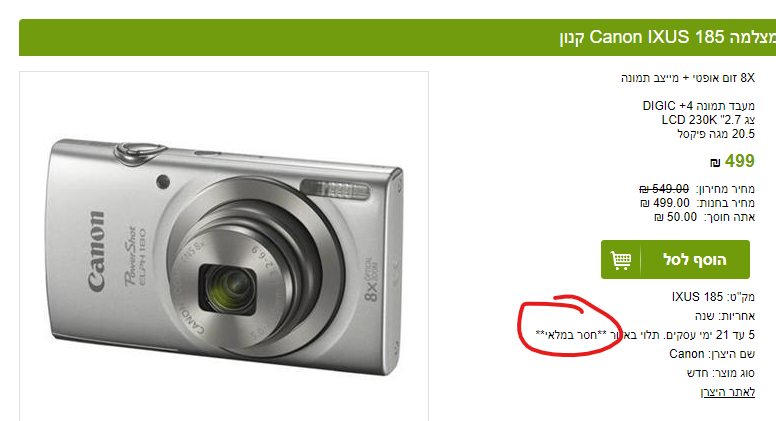Click the manufacturer name Canon line
This screenshot has height=421, width=776.
point(712,354)
